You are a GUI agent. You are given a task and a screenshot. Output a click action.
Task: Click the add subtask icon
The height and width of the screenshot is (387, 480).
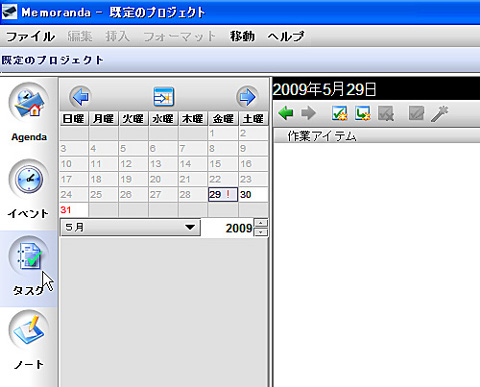(x=363, y=113)
